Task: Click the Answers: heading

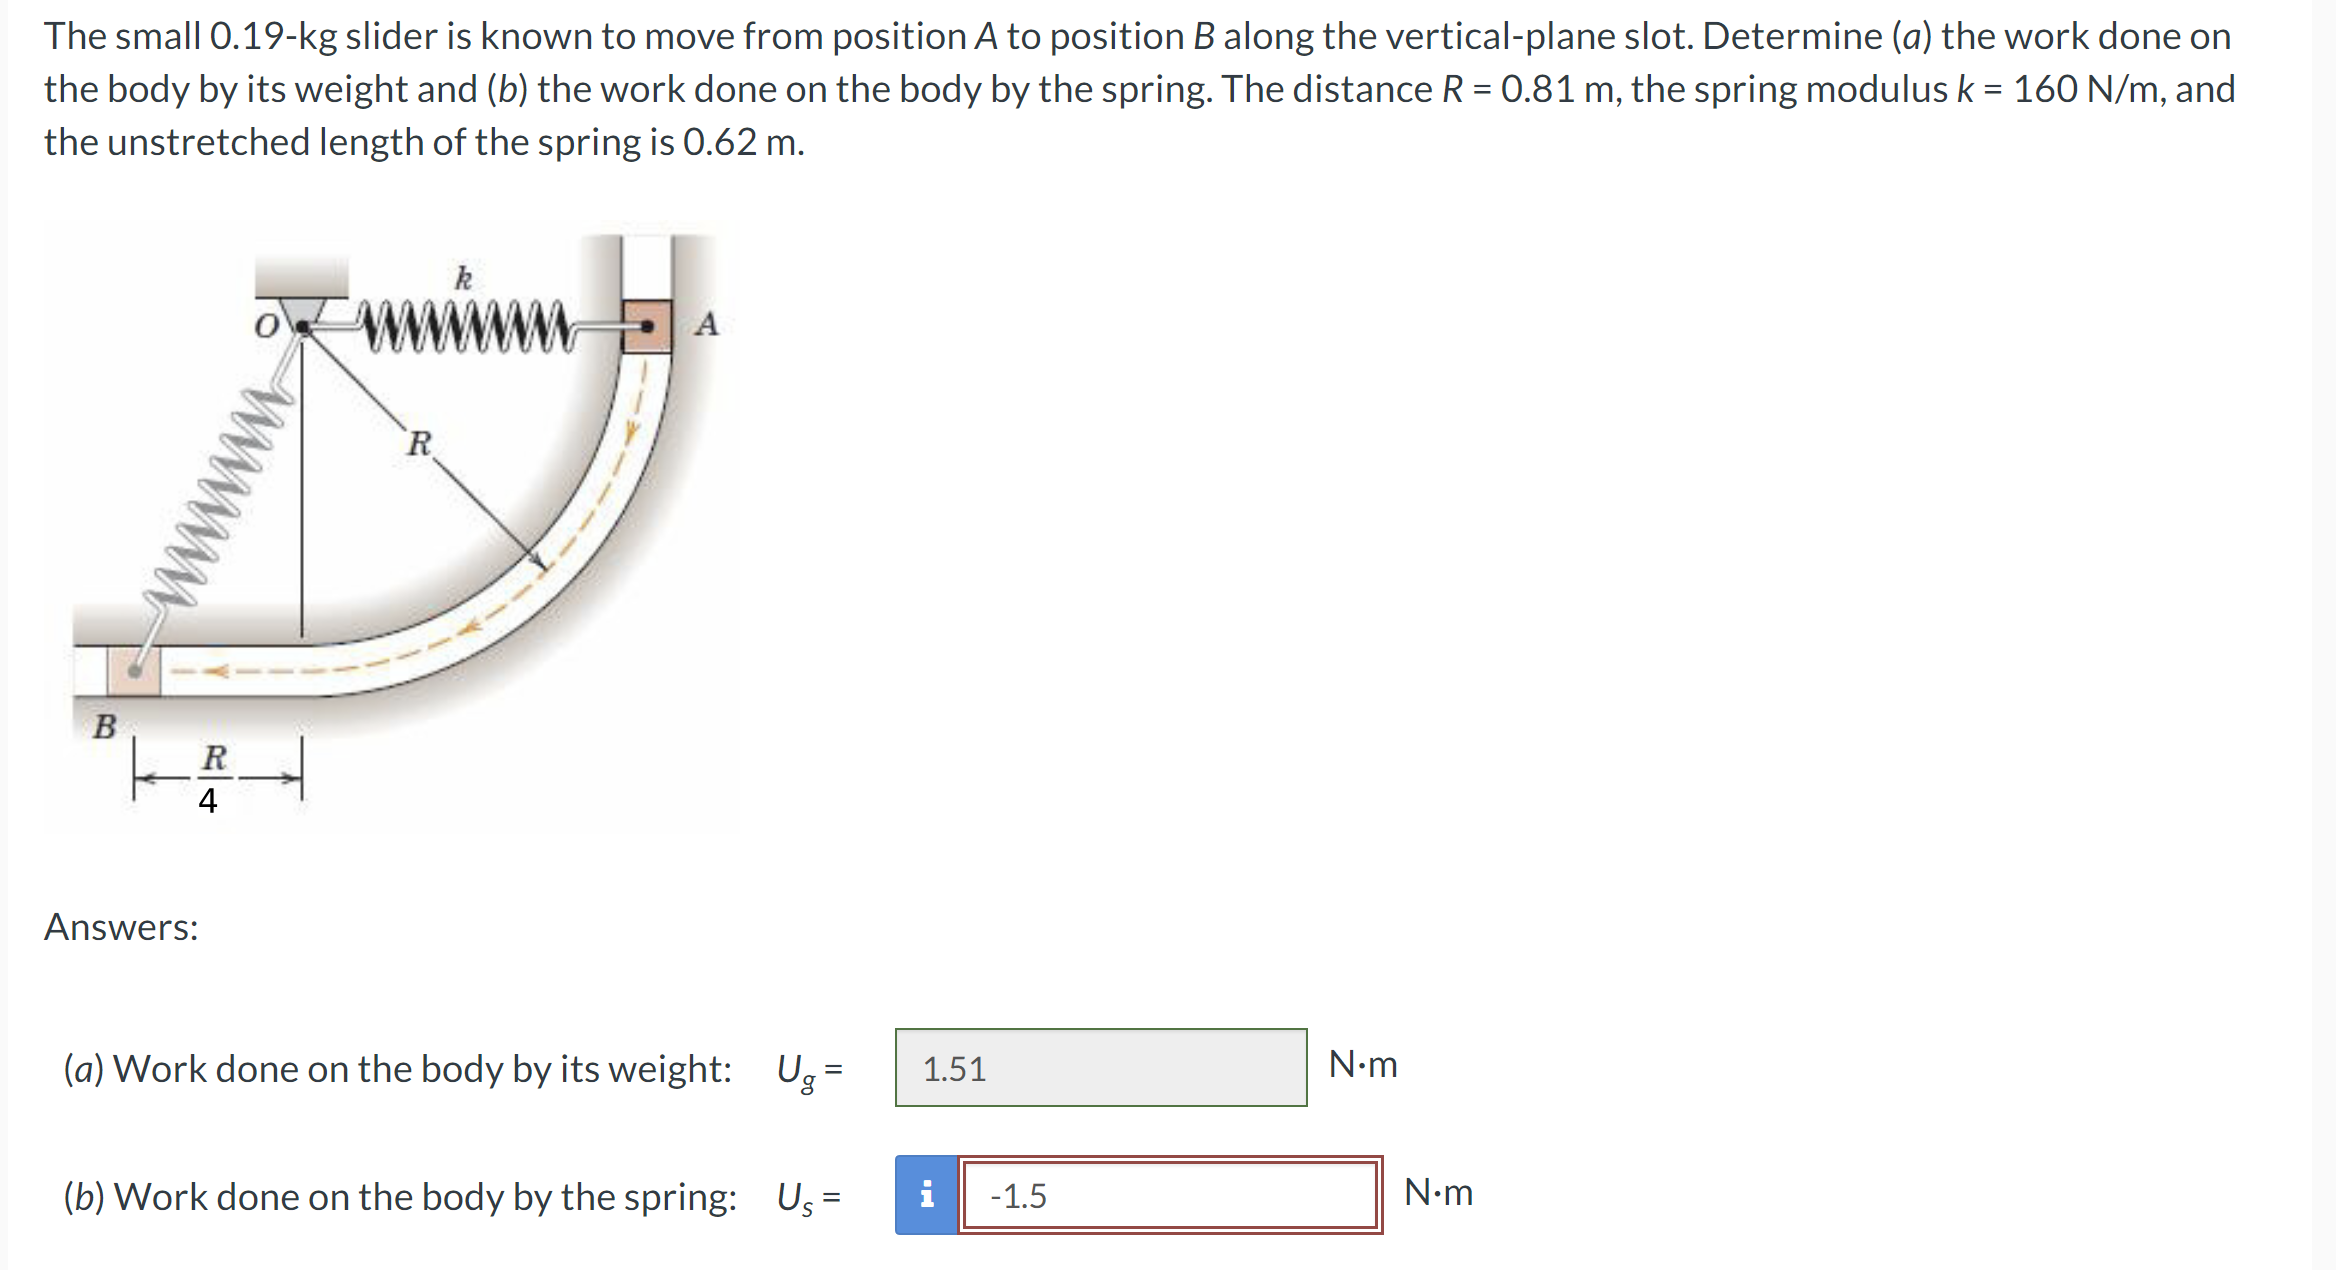Action: (122, 927)
